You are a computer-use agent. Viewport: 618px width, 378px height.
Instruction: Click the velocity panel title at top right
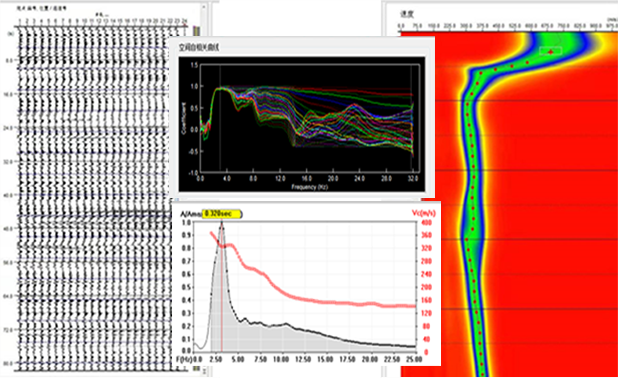click(407, 14)
